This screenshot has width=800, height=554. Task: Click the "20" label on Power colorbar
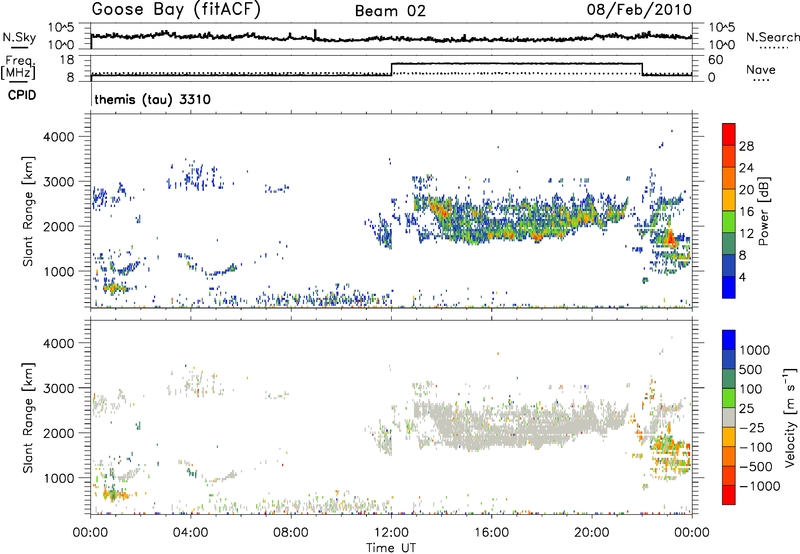coord(746,190)
